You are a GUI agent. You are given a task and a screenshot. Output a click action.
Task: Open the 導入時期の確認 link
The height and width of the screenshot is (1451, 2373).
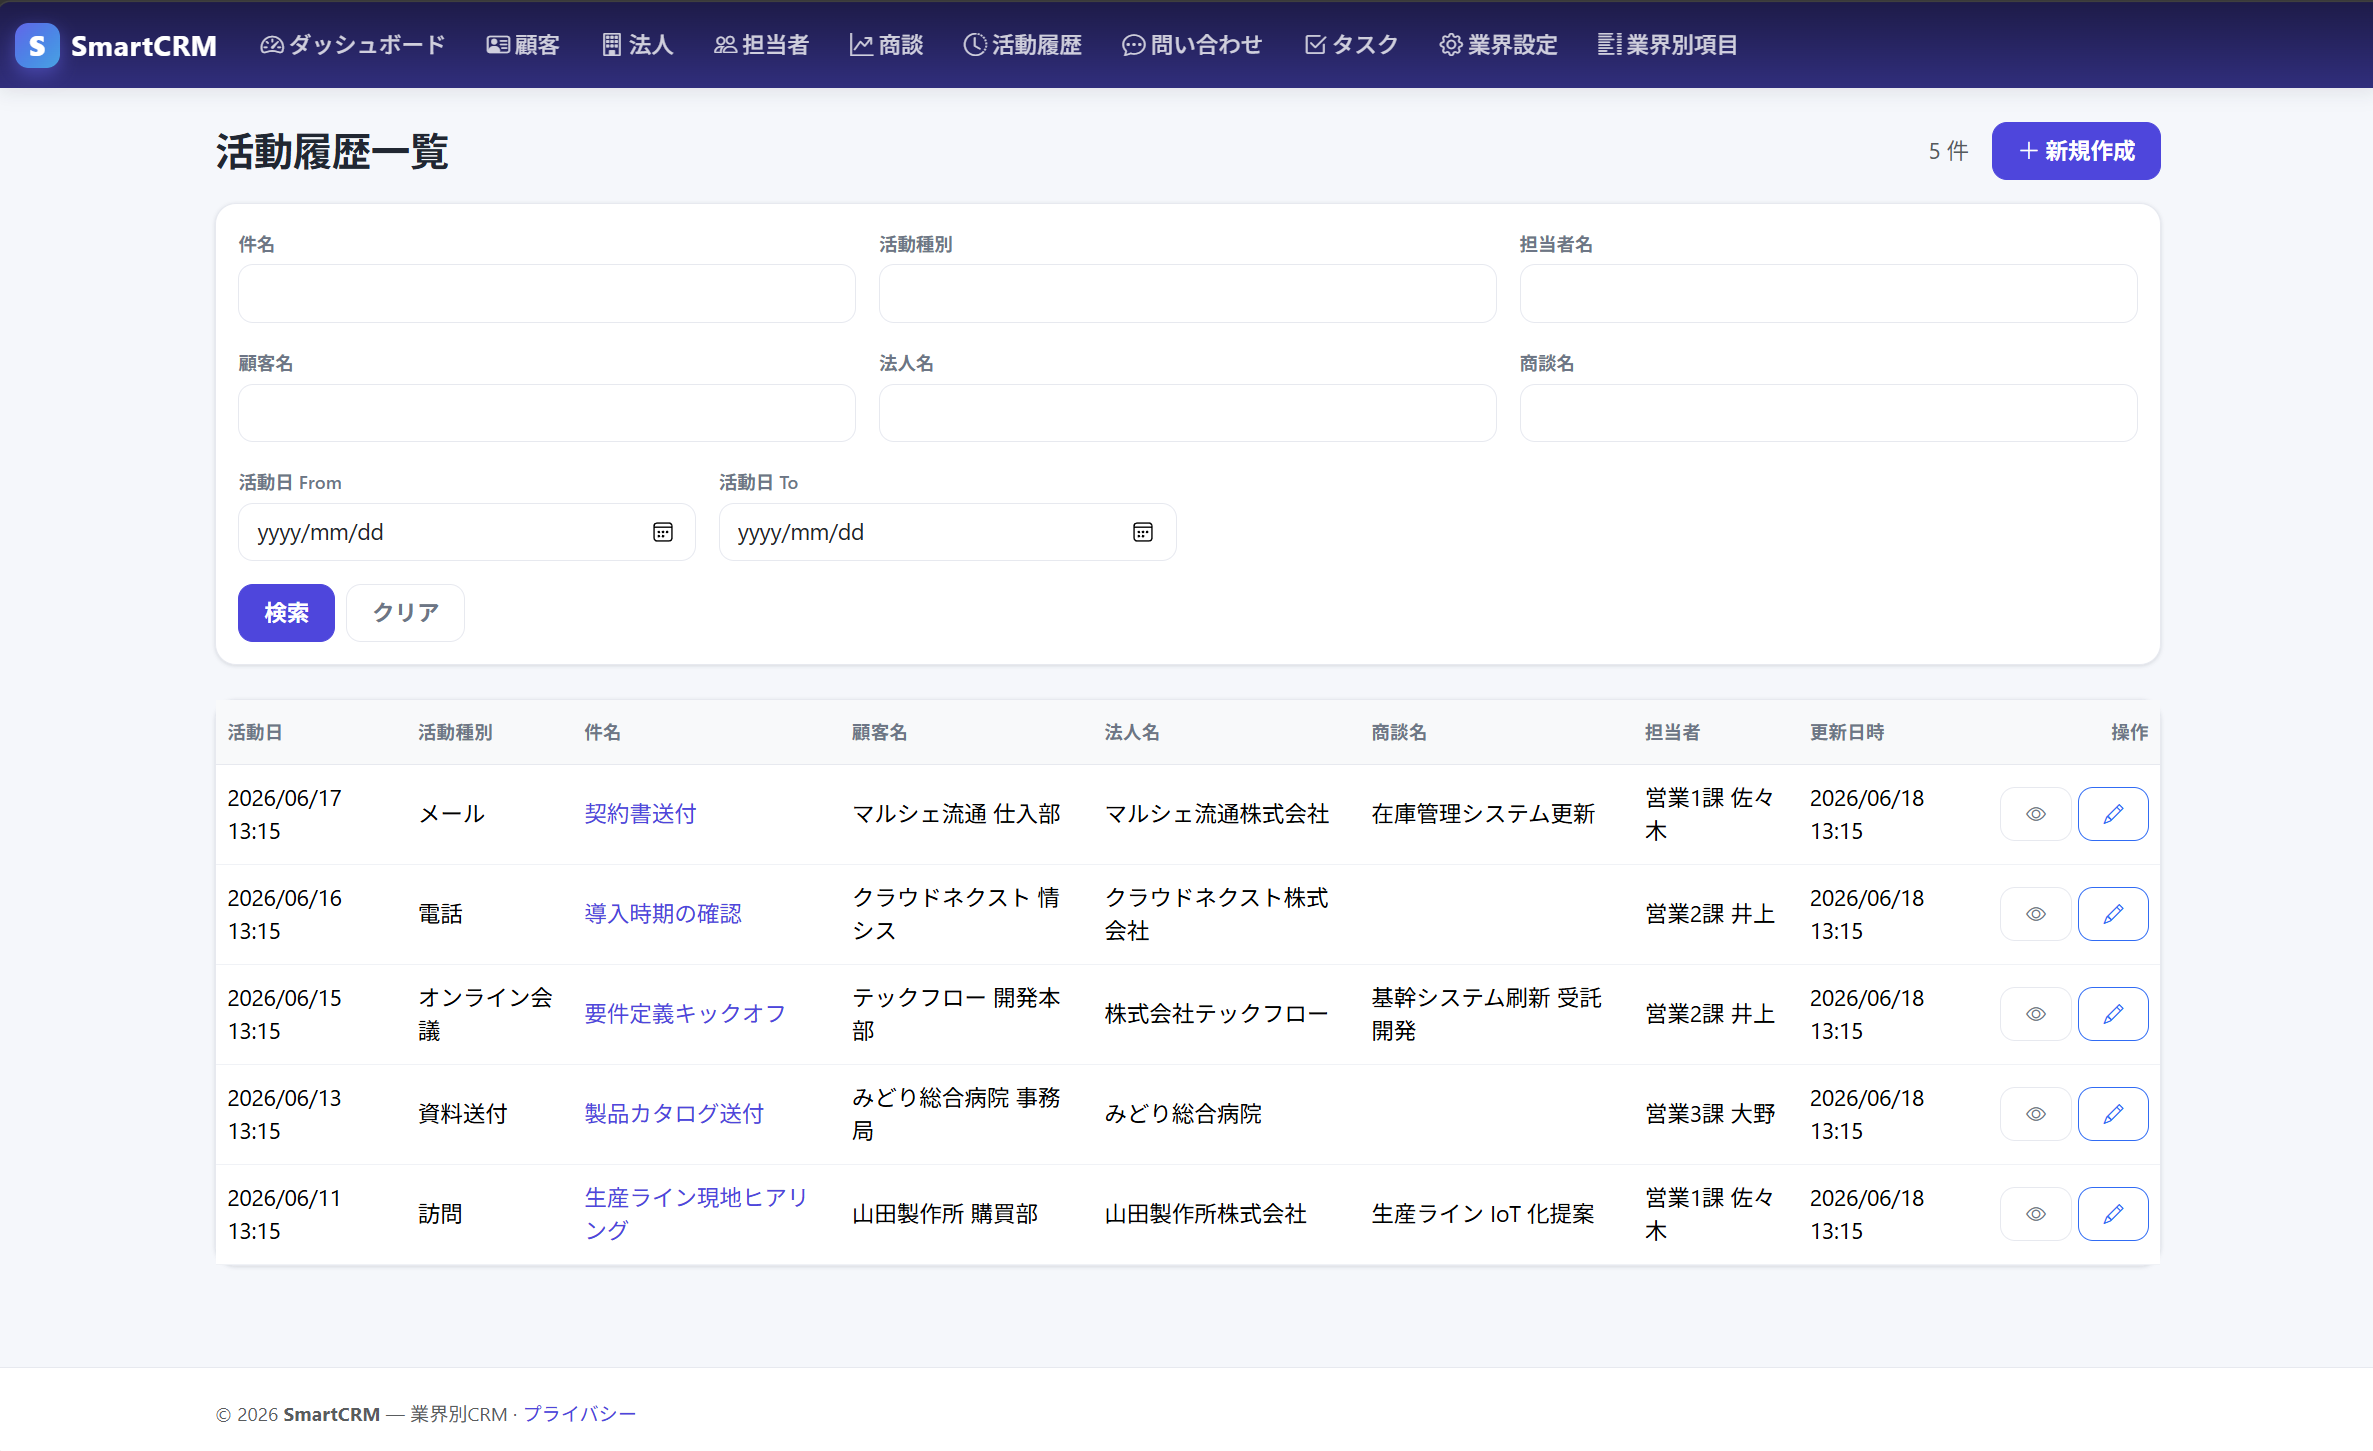662,914
